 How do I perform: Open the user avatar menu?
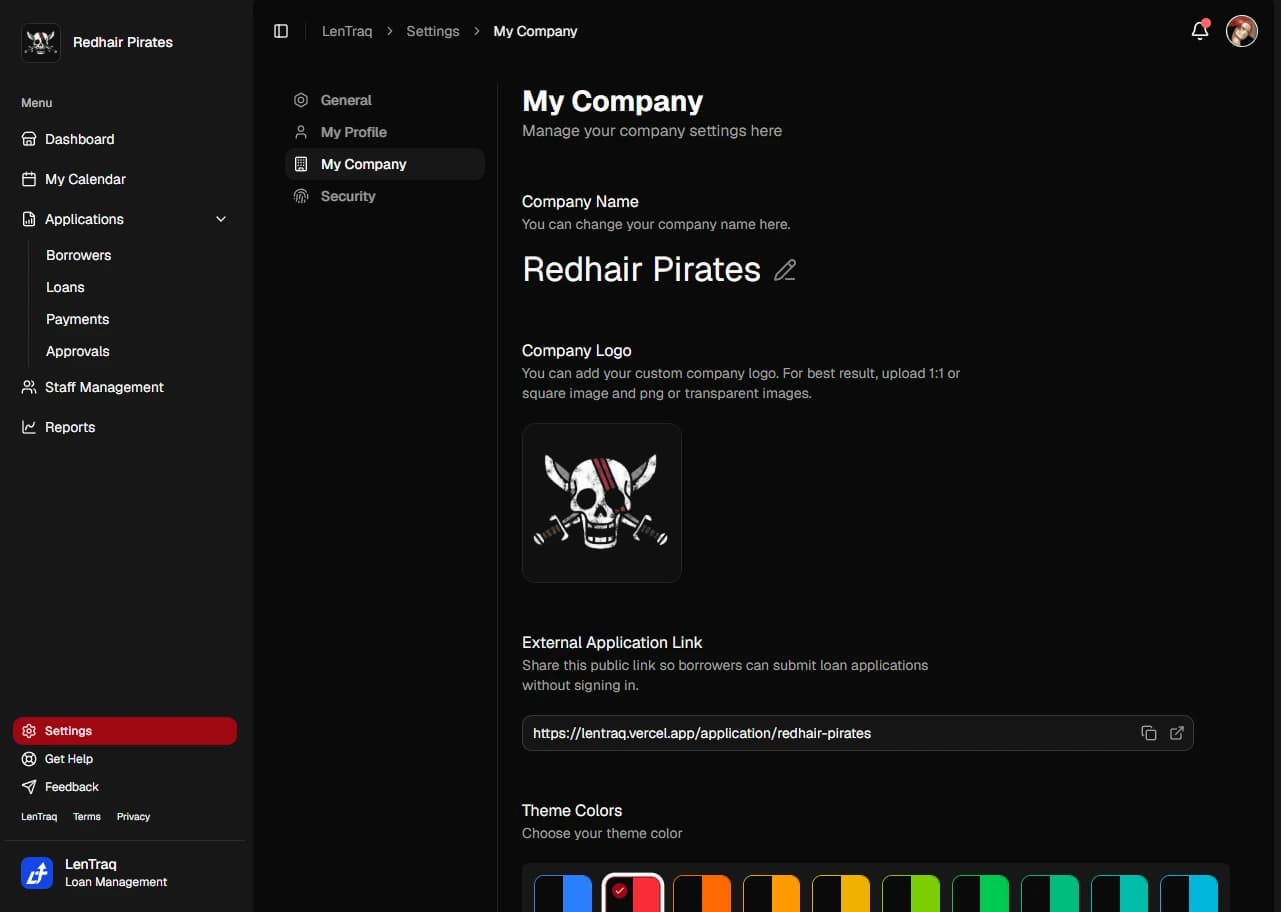click(1242, 31)
